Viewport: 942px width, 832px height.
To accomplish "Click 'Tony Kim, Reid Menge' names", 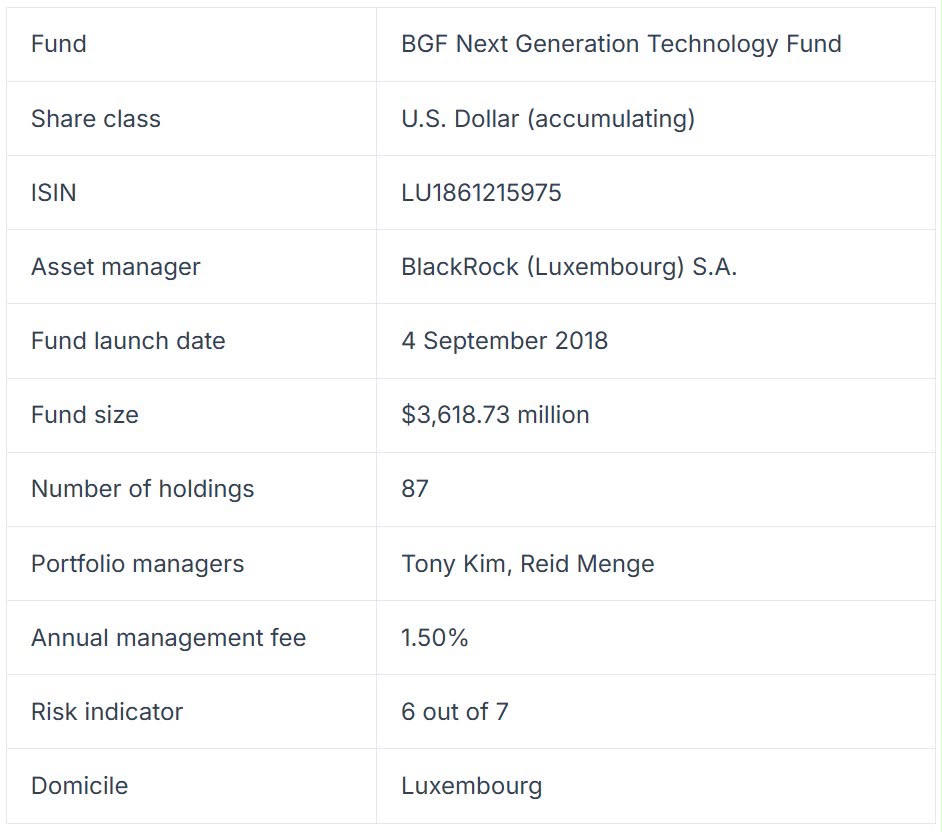I will (528, 564).
